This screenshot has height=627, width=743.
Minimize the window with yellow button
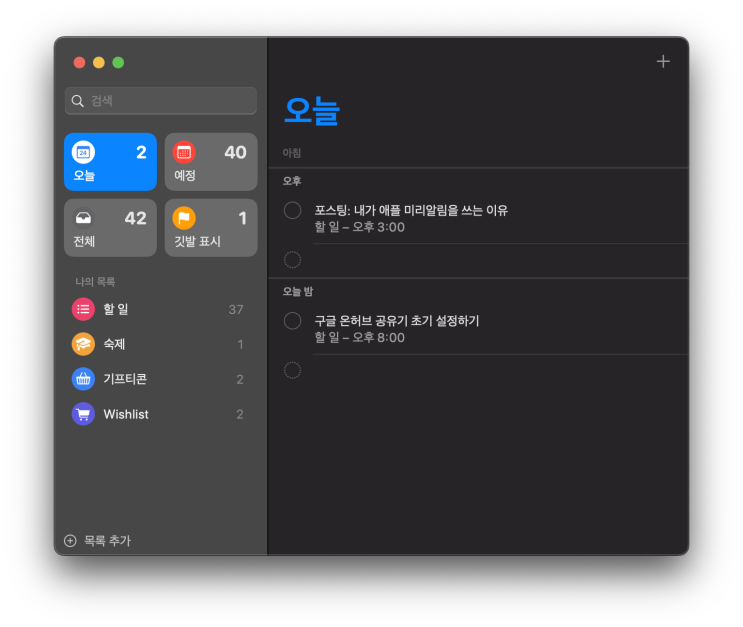point(99,63)
